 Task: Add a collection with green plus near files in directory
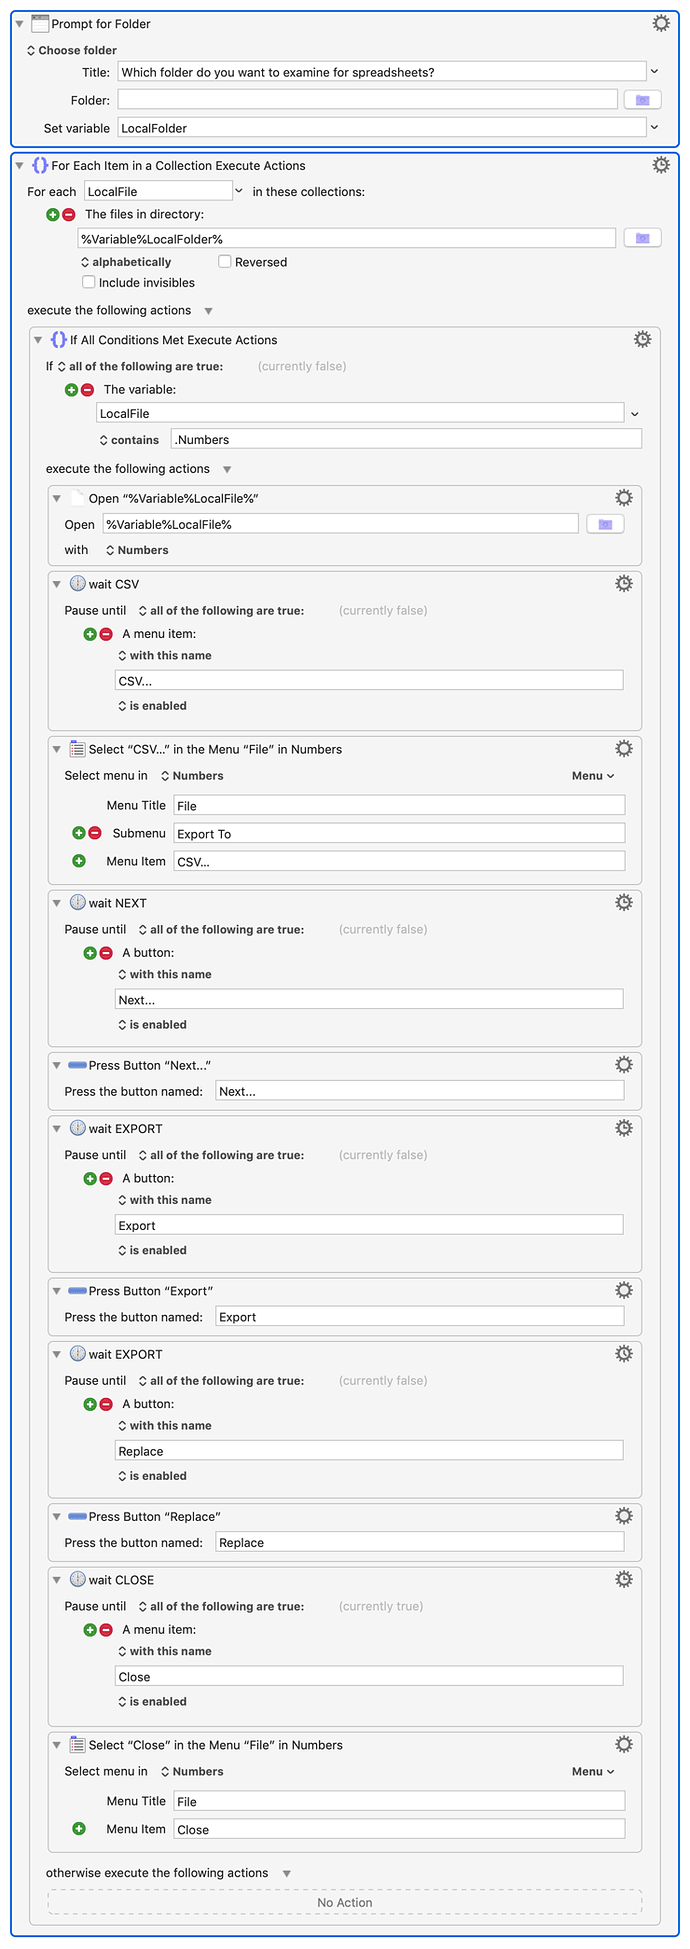[53, 214]
